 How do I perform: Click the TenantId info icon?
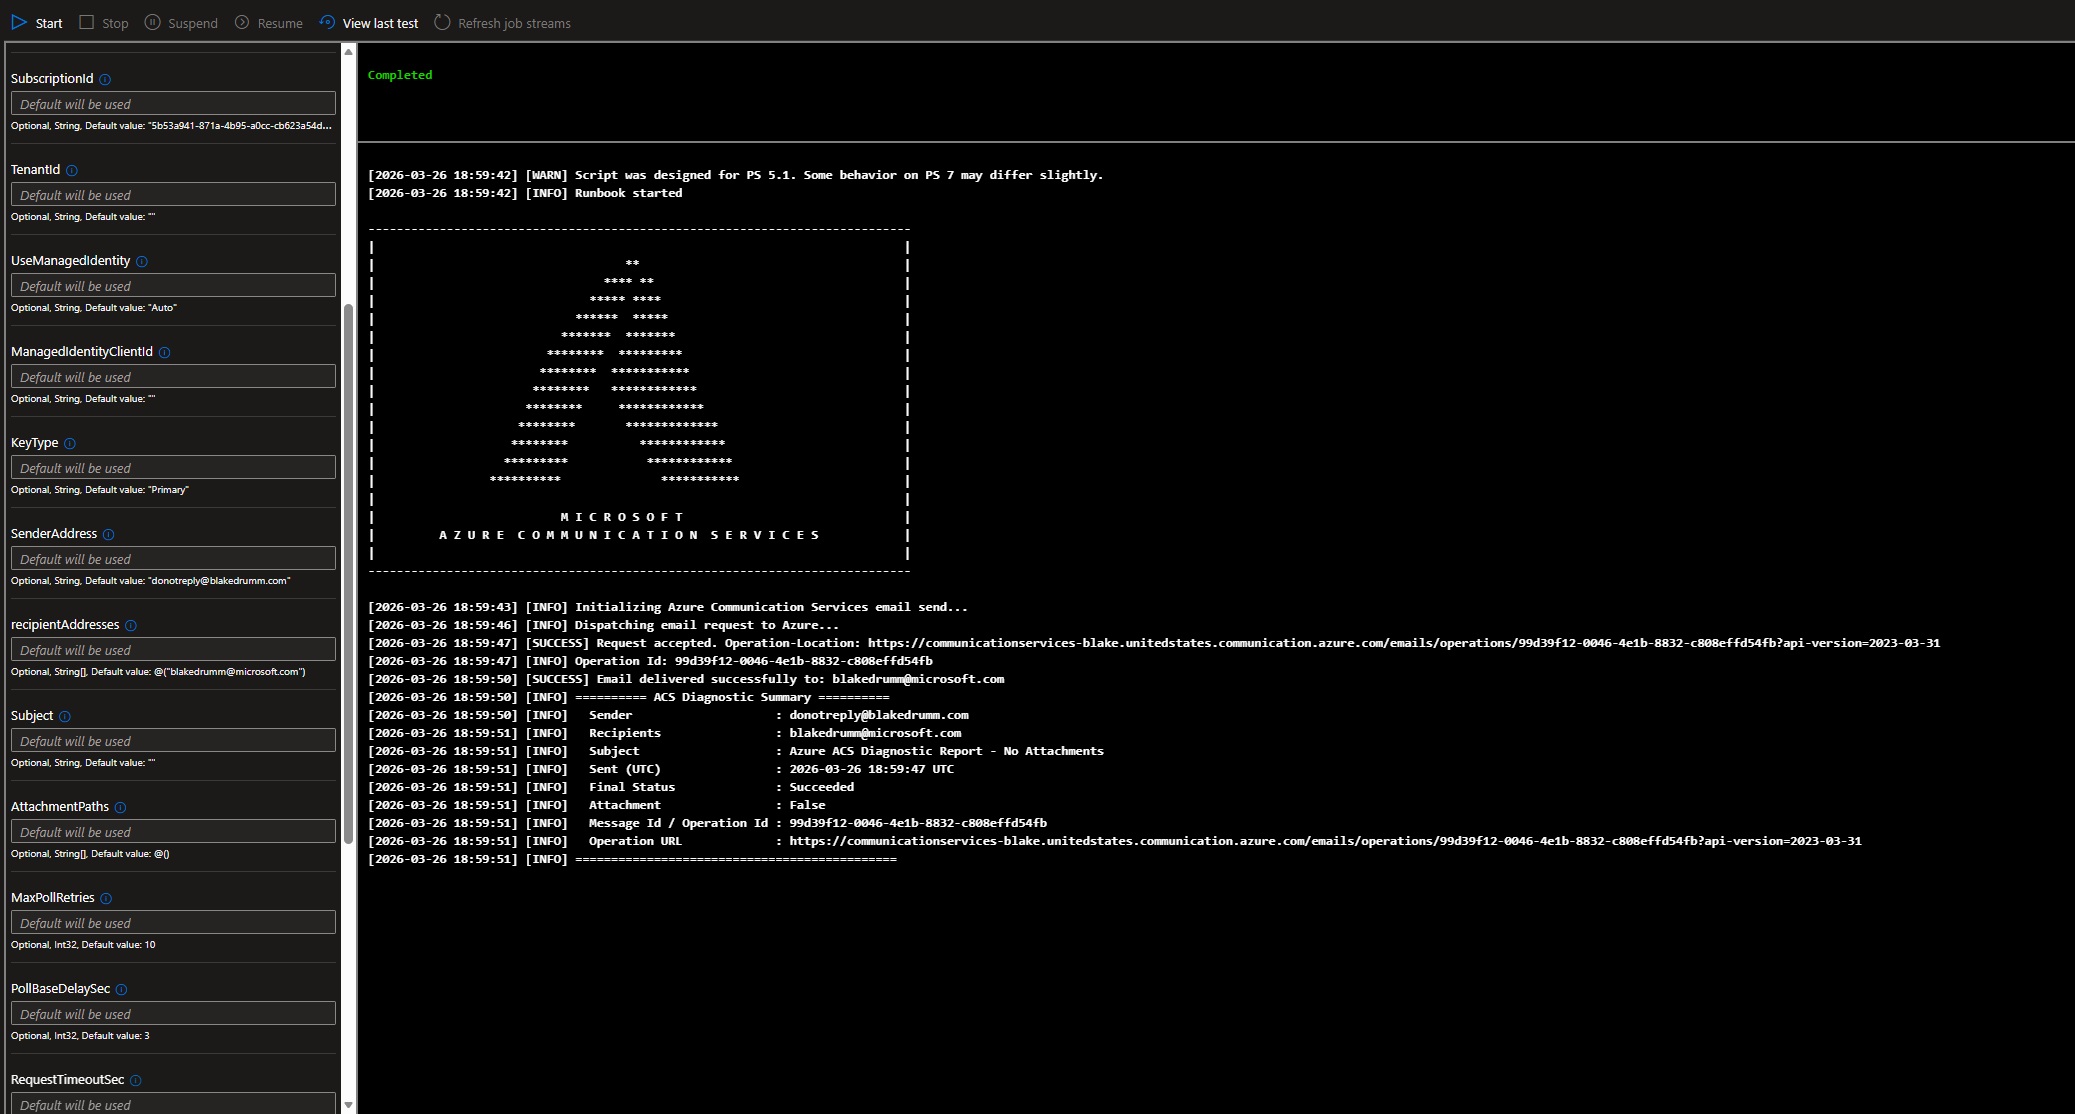tap(71, 171)
